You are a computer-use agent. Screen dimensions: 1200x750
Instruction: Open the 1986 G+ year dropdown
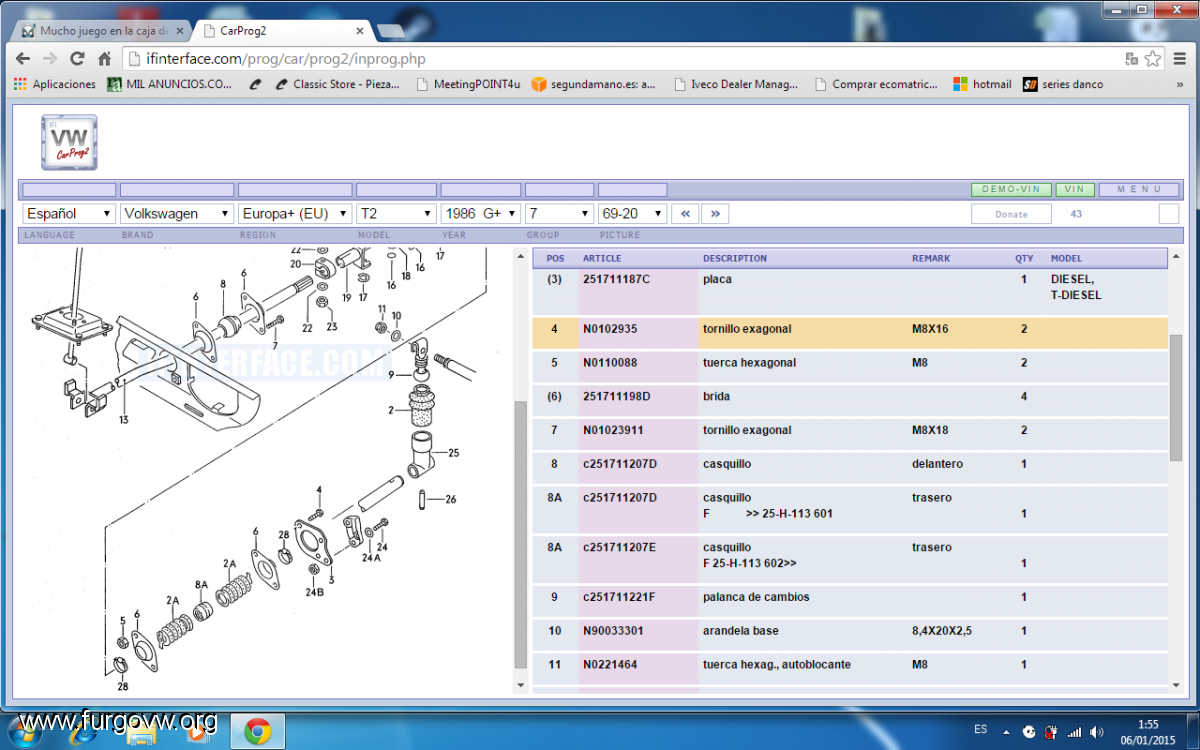pyautogui.click(x=481, y=214)
